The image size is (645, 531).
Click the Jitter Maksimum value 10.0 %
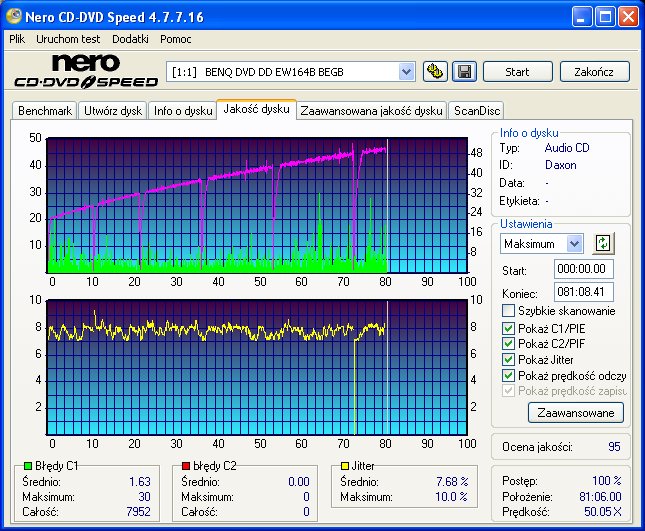tap(451, 496)
